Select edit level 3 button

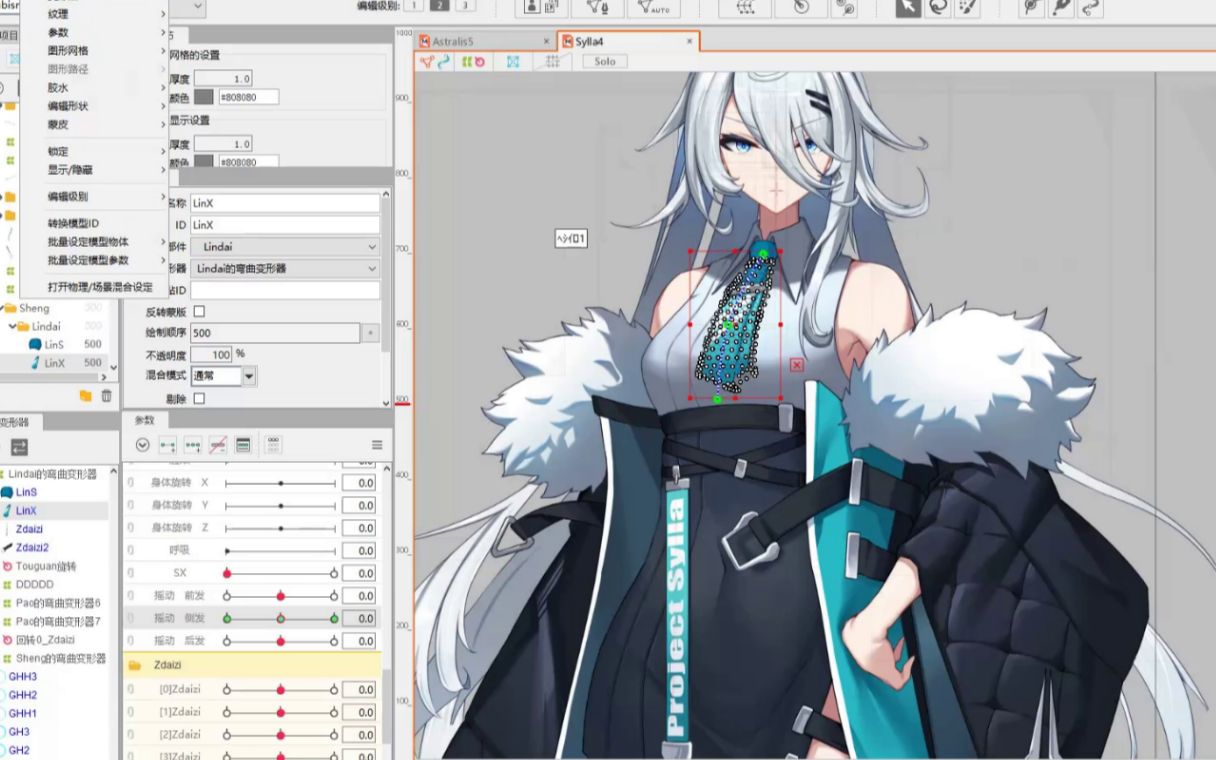(466, 6)
